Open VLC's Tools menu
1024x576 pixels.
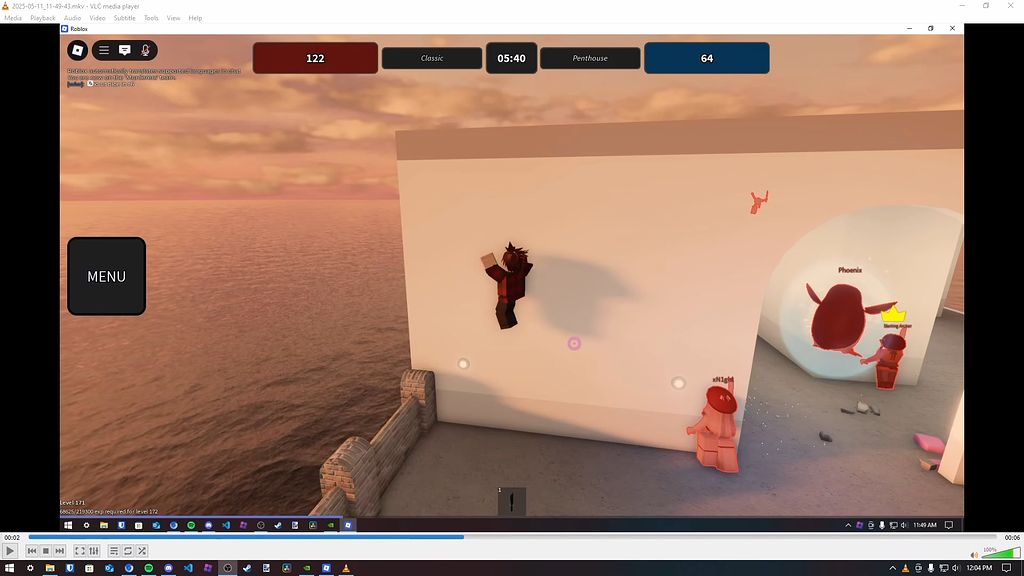click(x=150, y=17)
